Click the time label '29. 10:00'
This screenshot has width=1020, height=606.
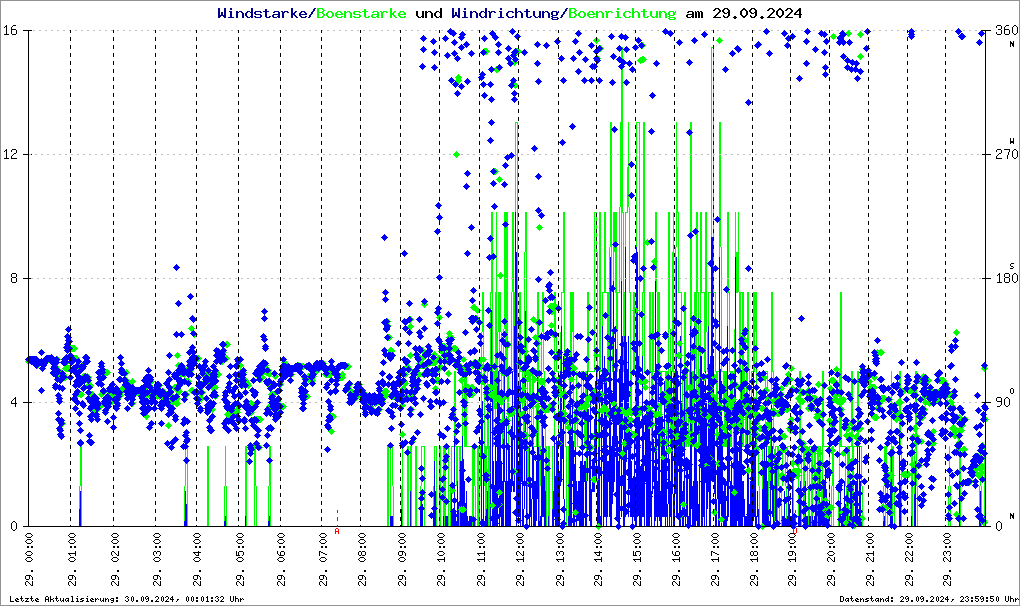tap(441, 559)
